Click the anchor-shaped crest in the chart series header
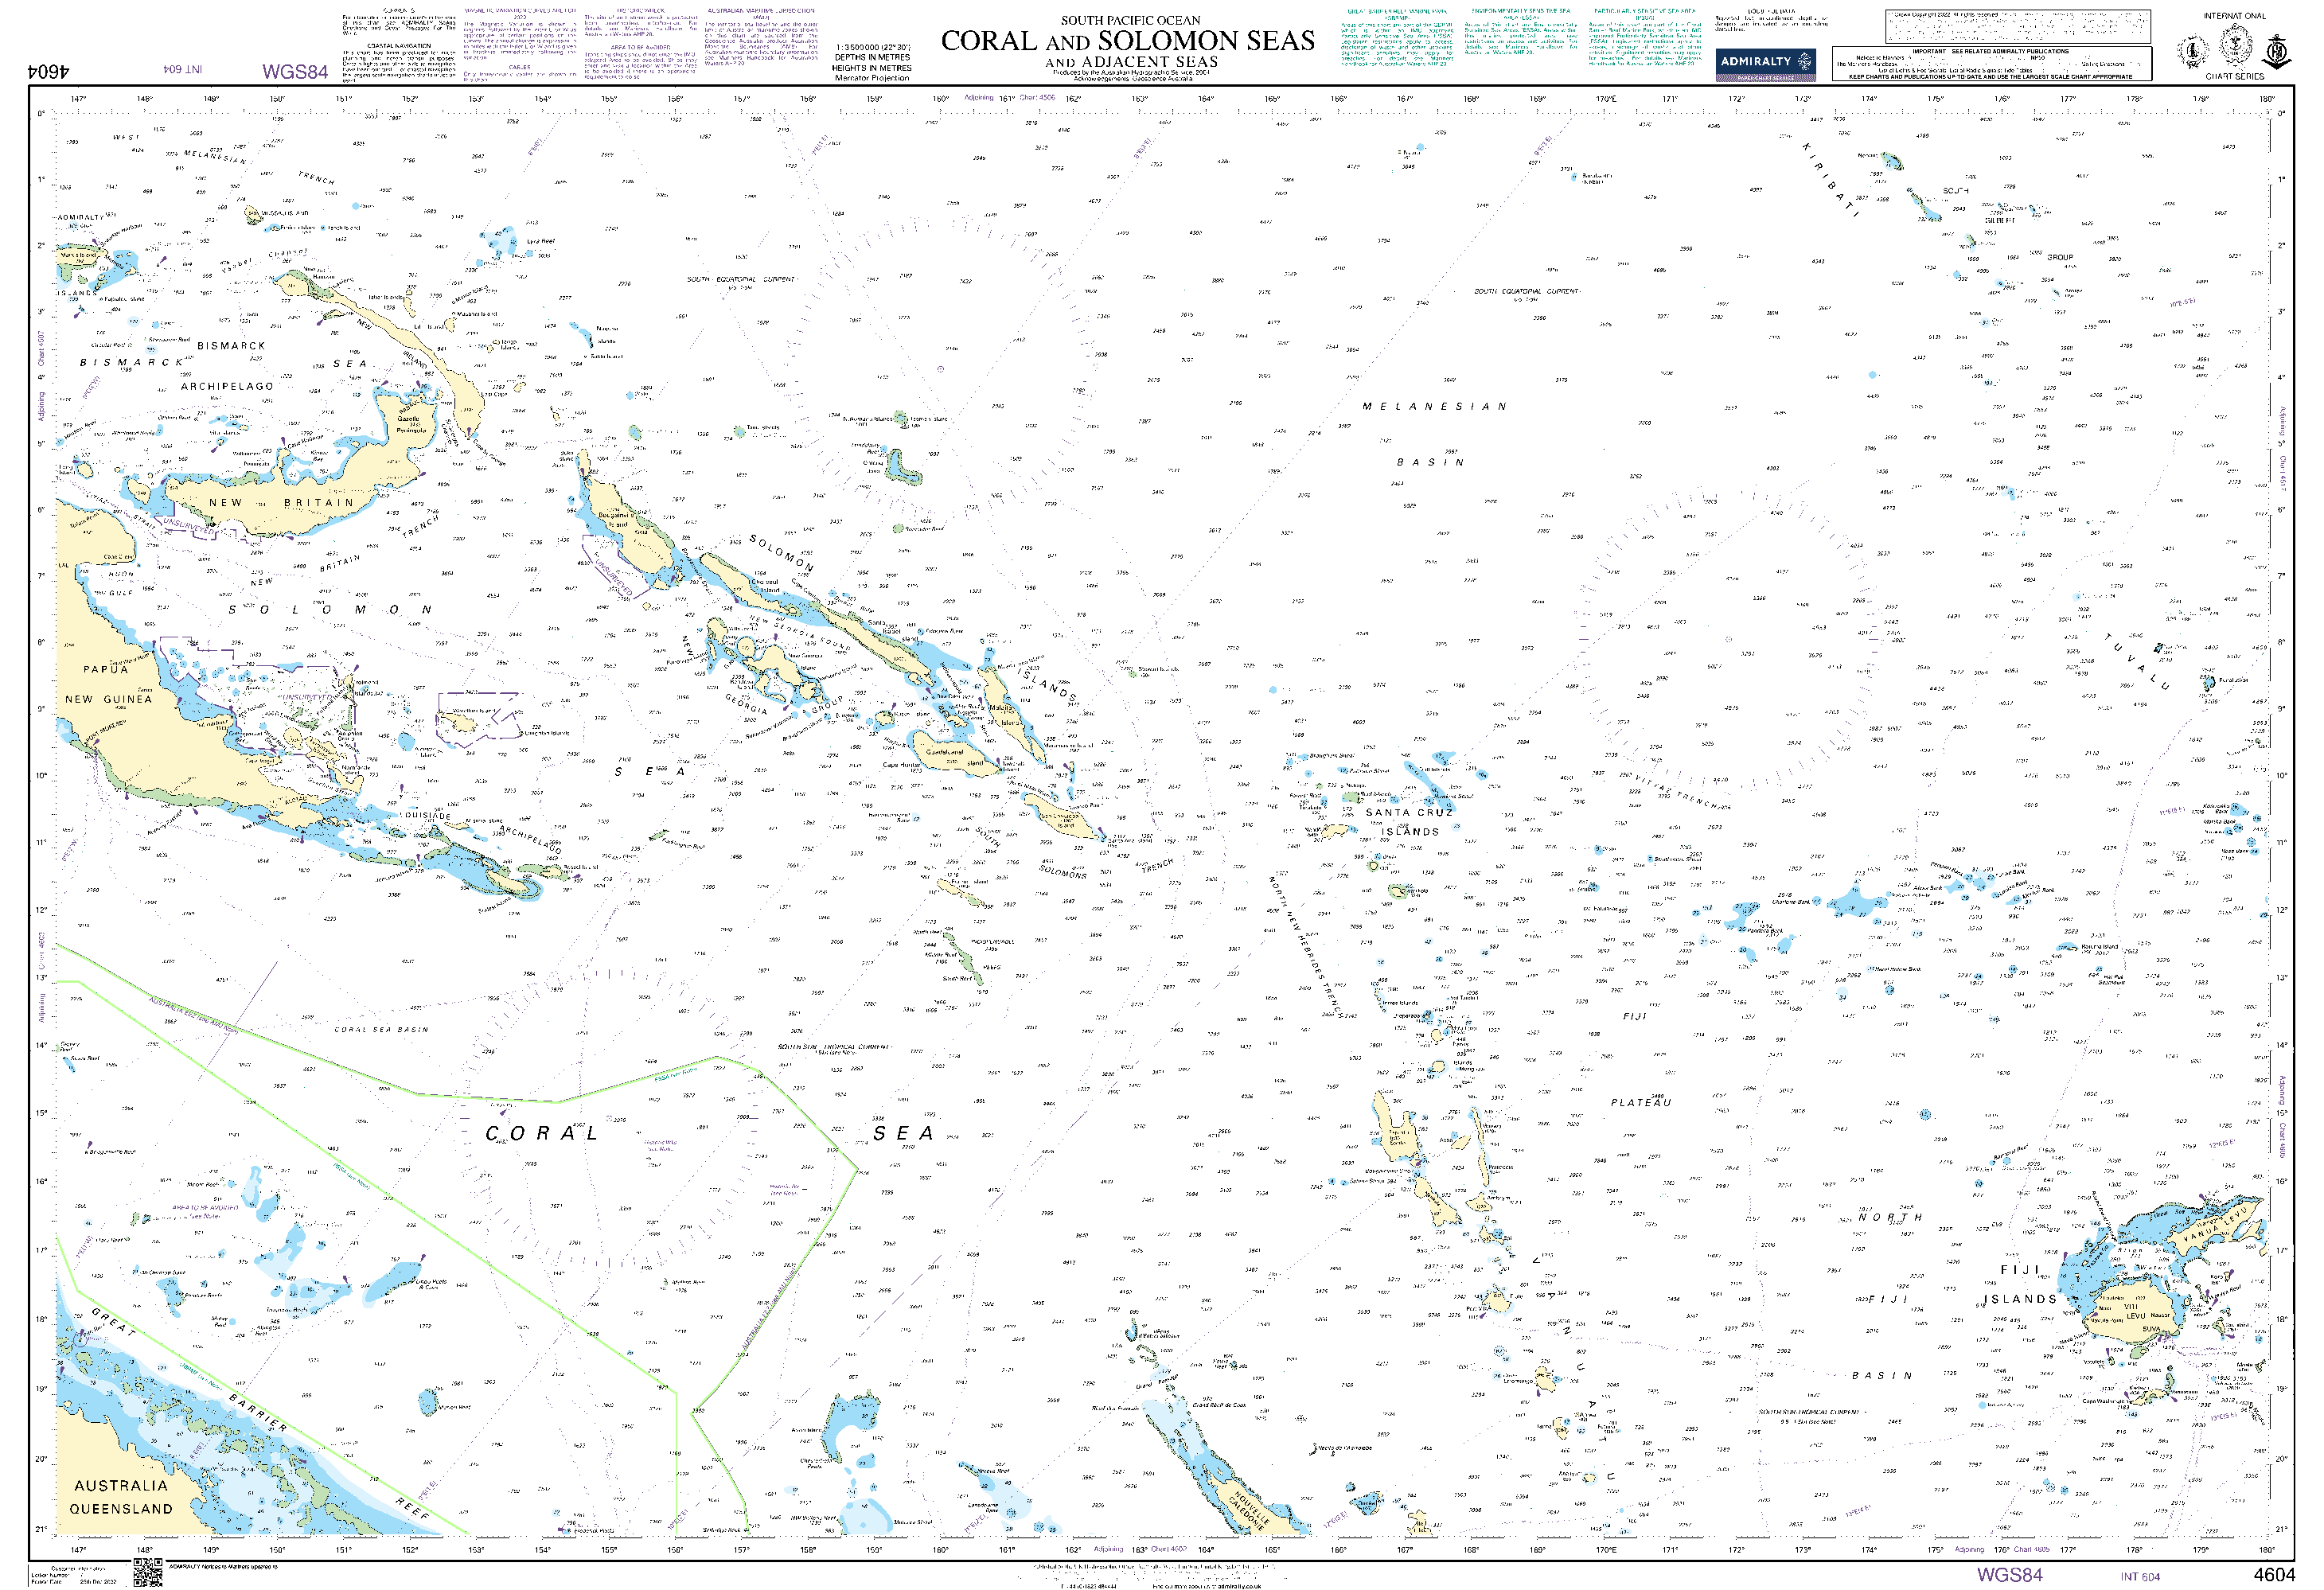2324x1590 pixels. [2278, 50]
